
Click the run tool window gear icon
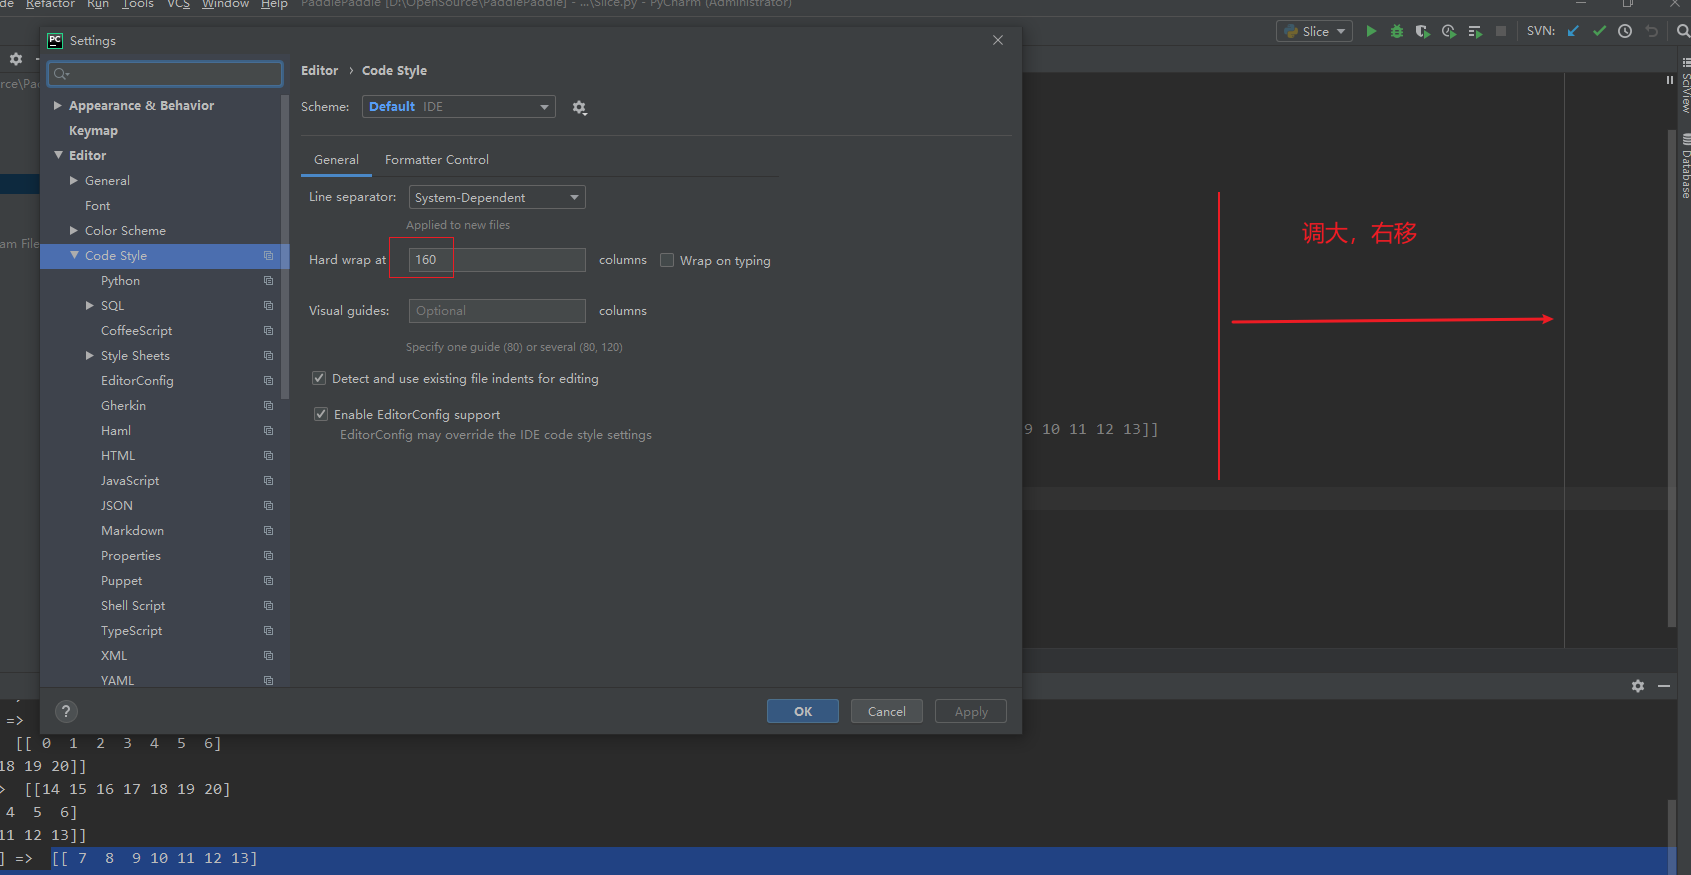[x=1638, y=686]
